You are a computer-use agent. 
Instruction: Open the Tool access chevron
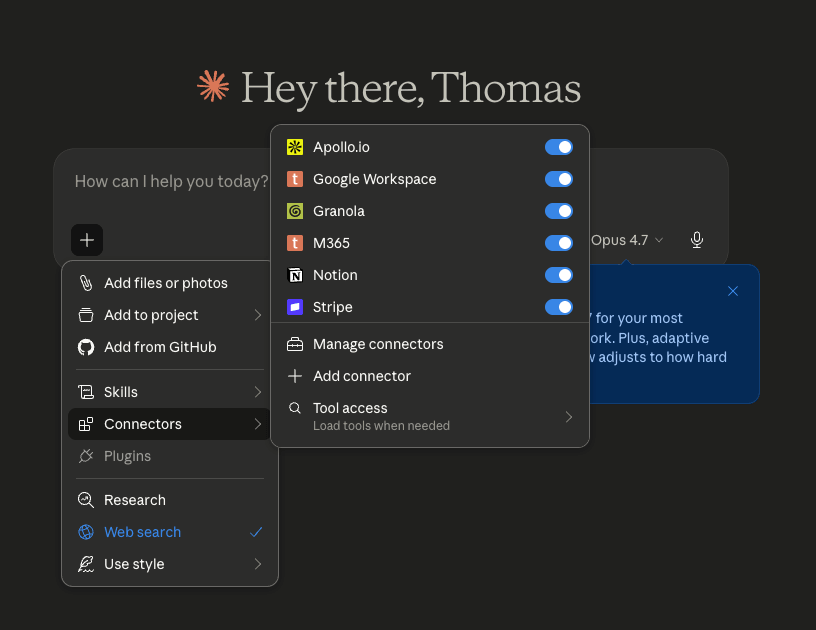pos(569,417)
